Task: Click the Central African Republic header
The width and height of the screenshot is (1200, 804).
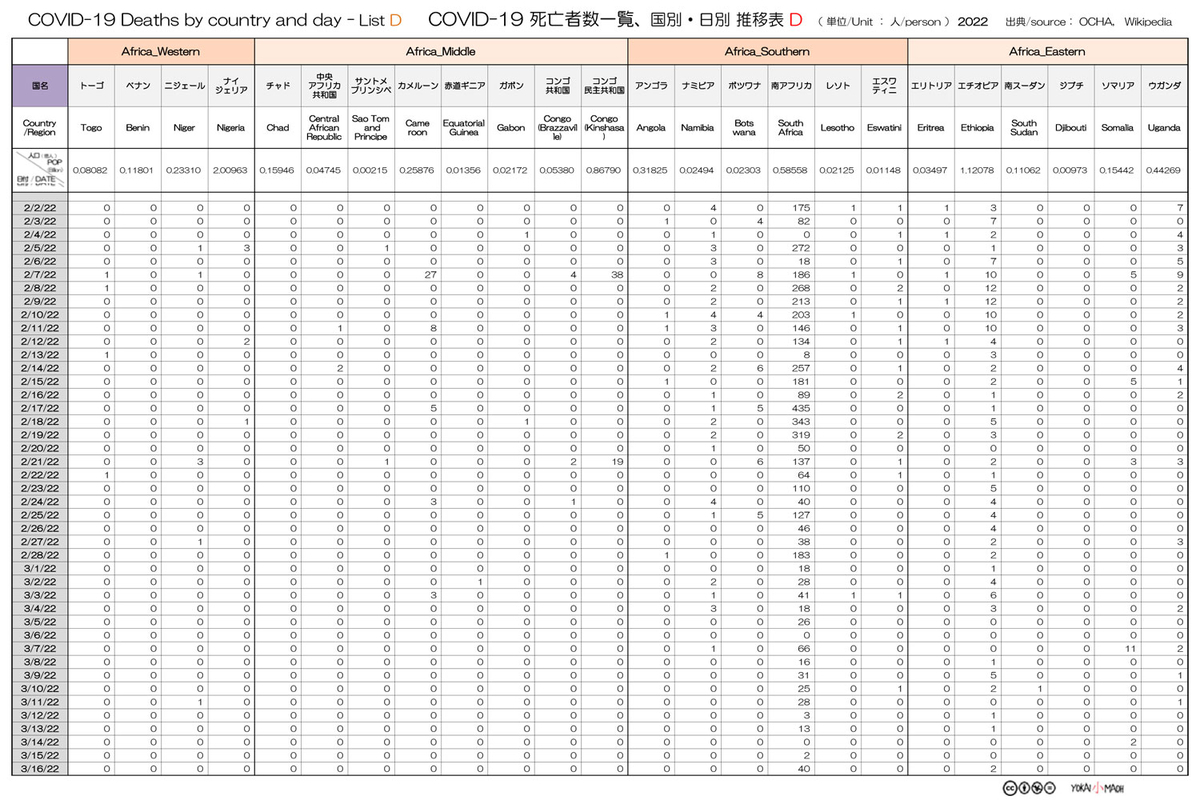Action: (x=324, y=128)
